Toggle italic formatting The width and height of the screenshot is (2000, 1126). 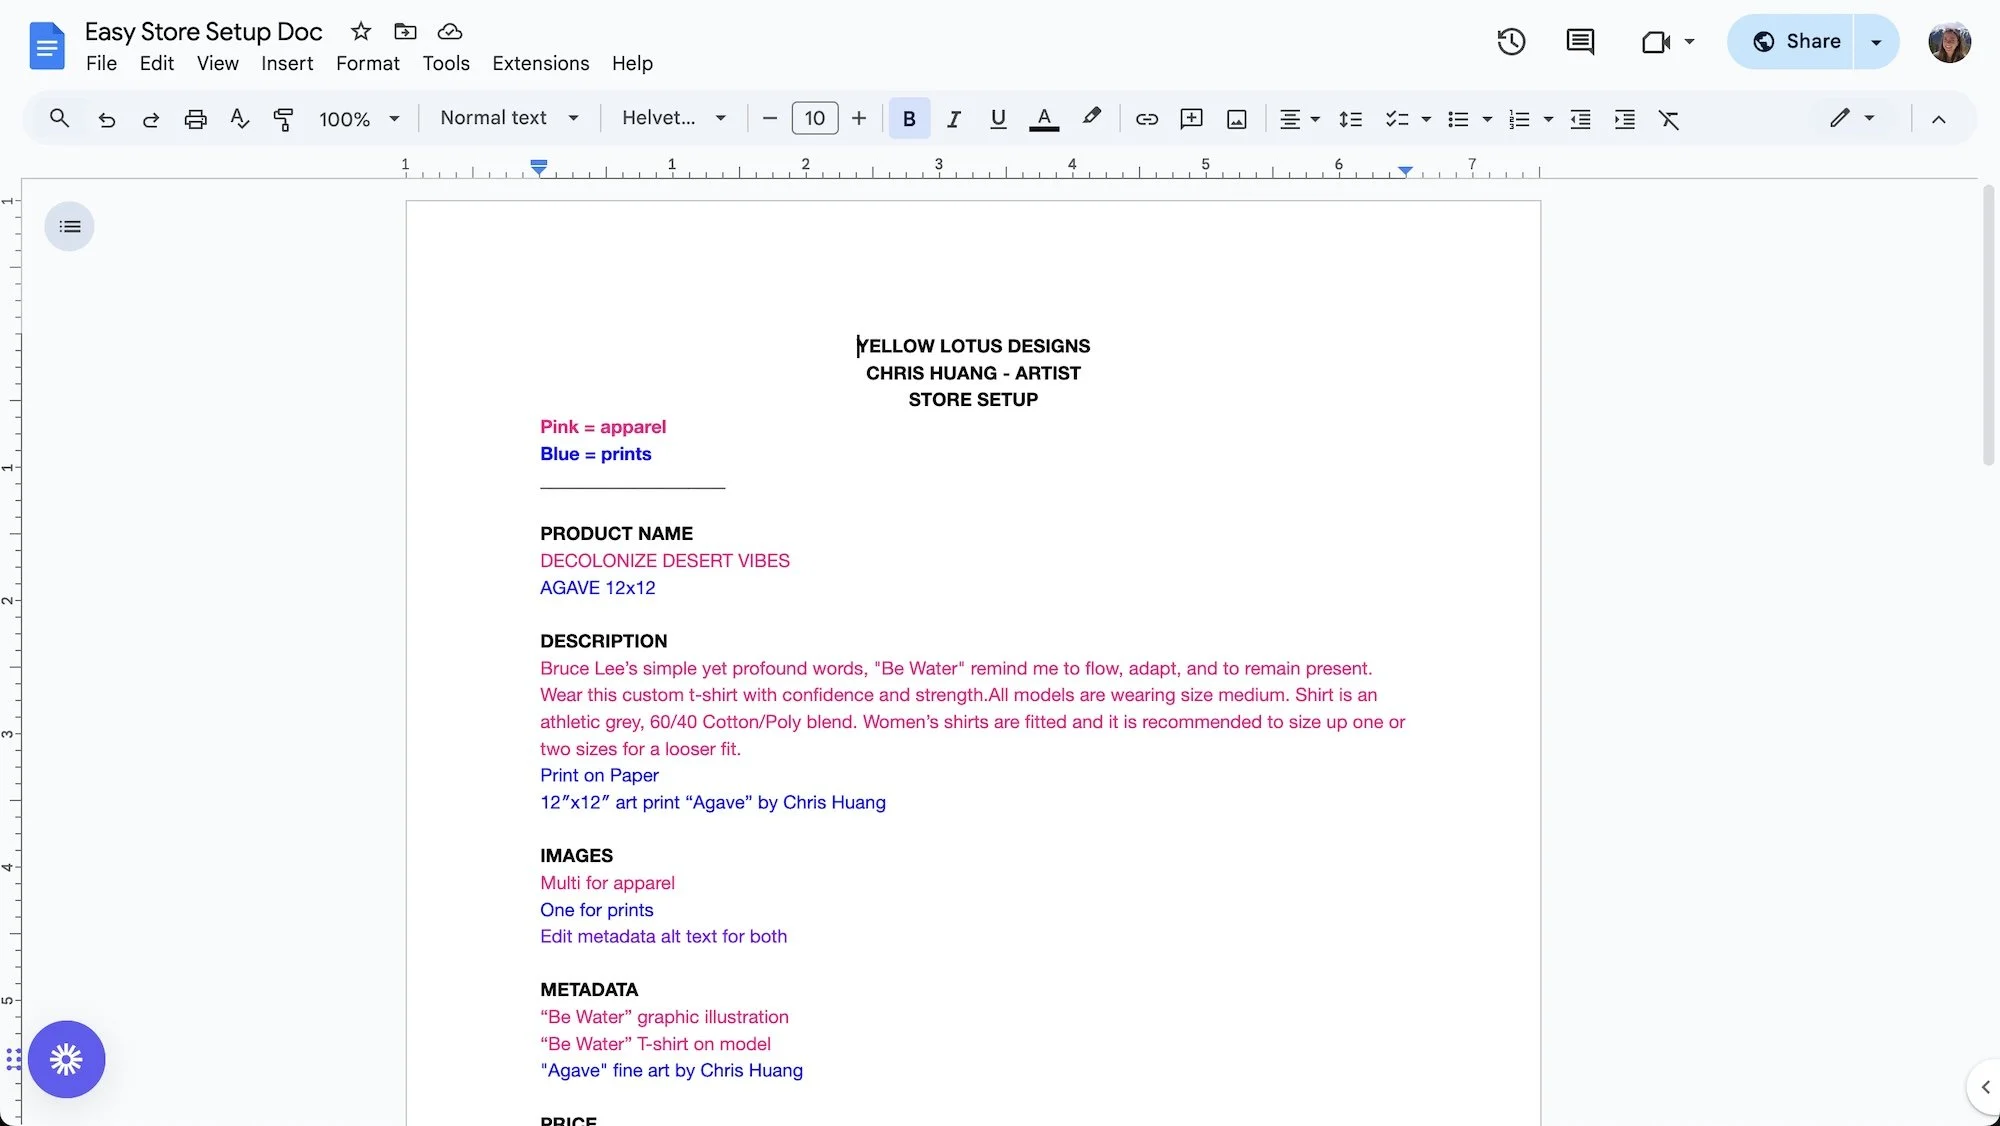(953, 119)
